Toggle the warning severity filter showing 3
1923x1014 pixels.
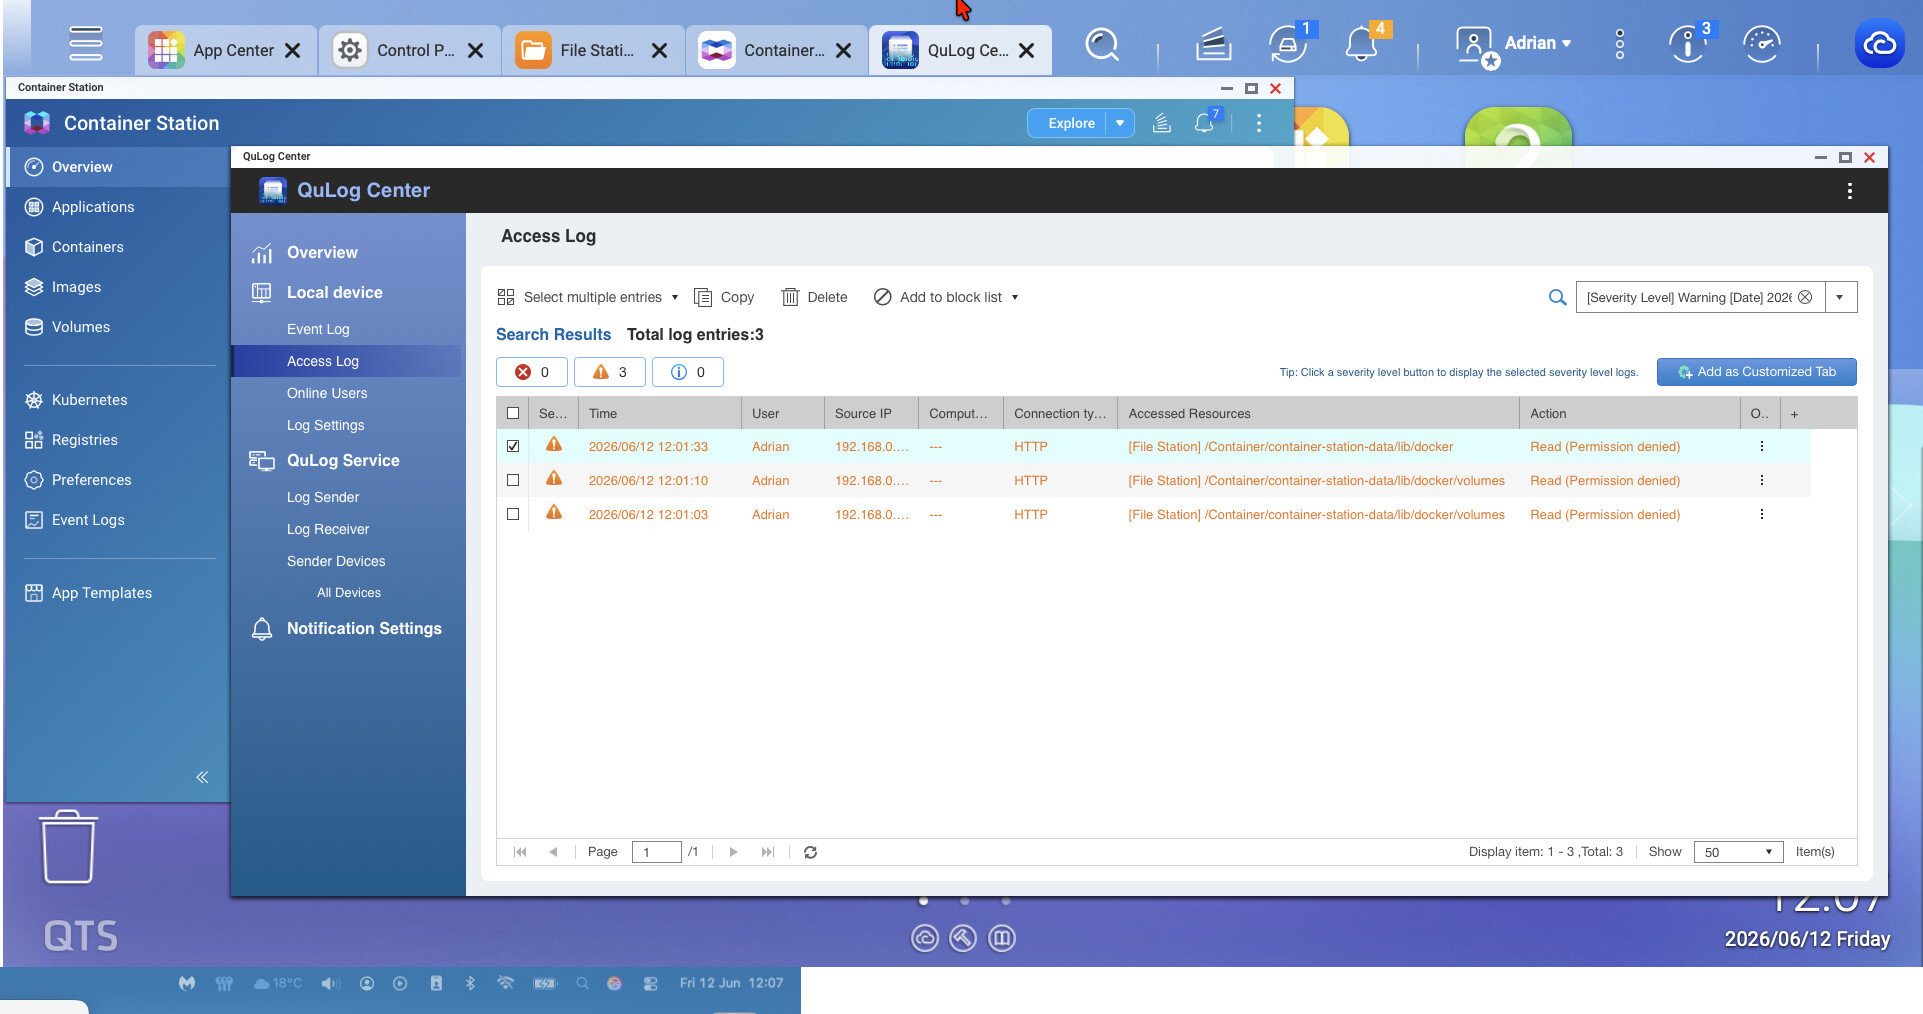[x=610, y=372]
